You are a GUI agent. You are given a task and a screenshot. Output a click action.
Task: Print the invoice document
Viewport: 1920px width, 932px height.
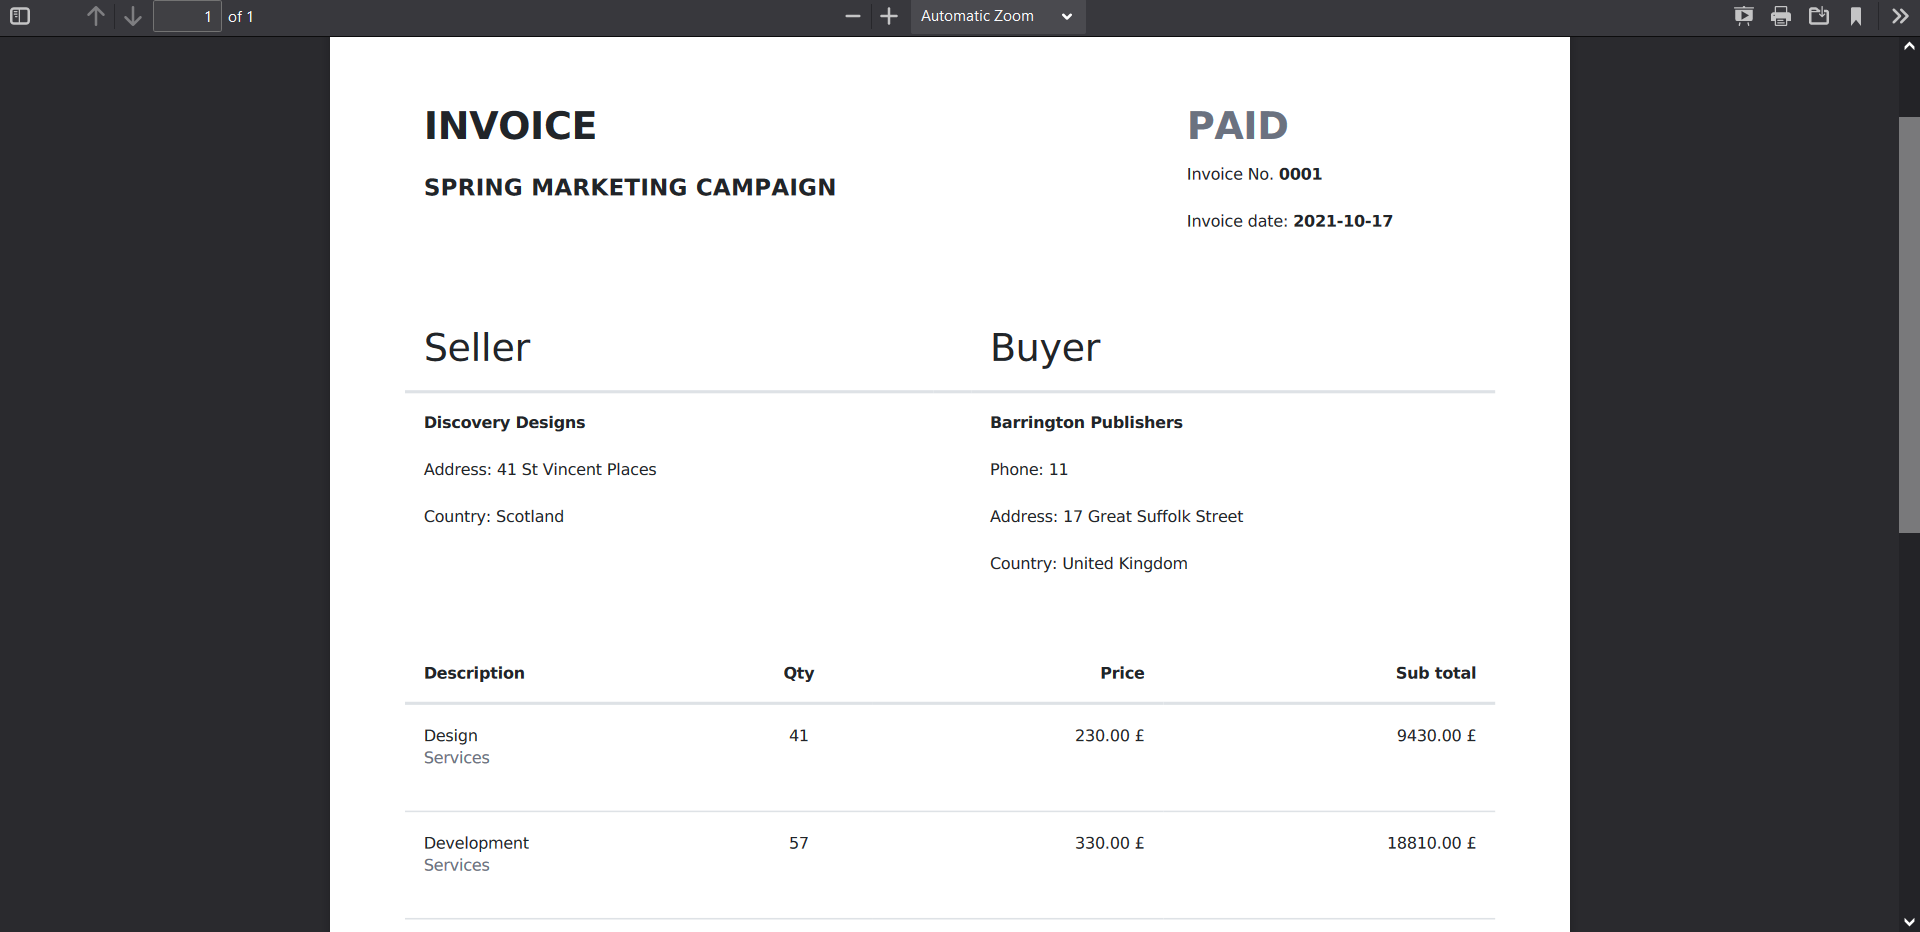pyautogui.click(x=1781, y=16)
